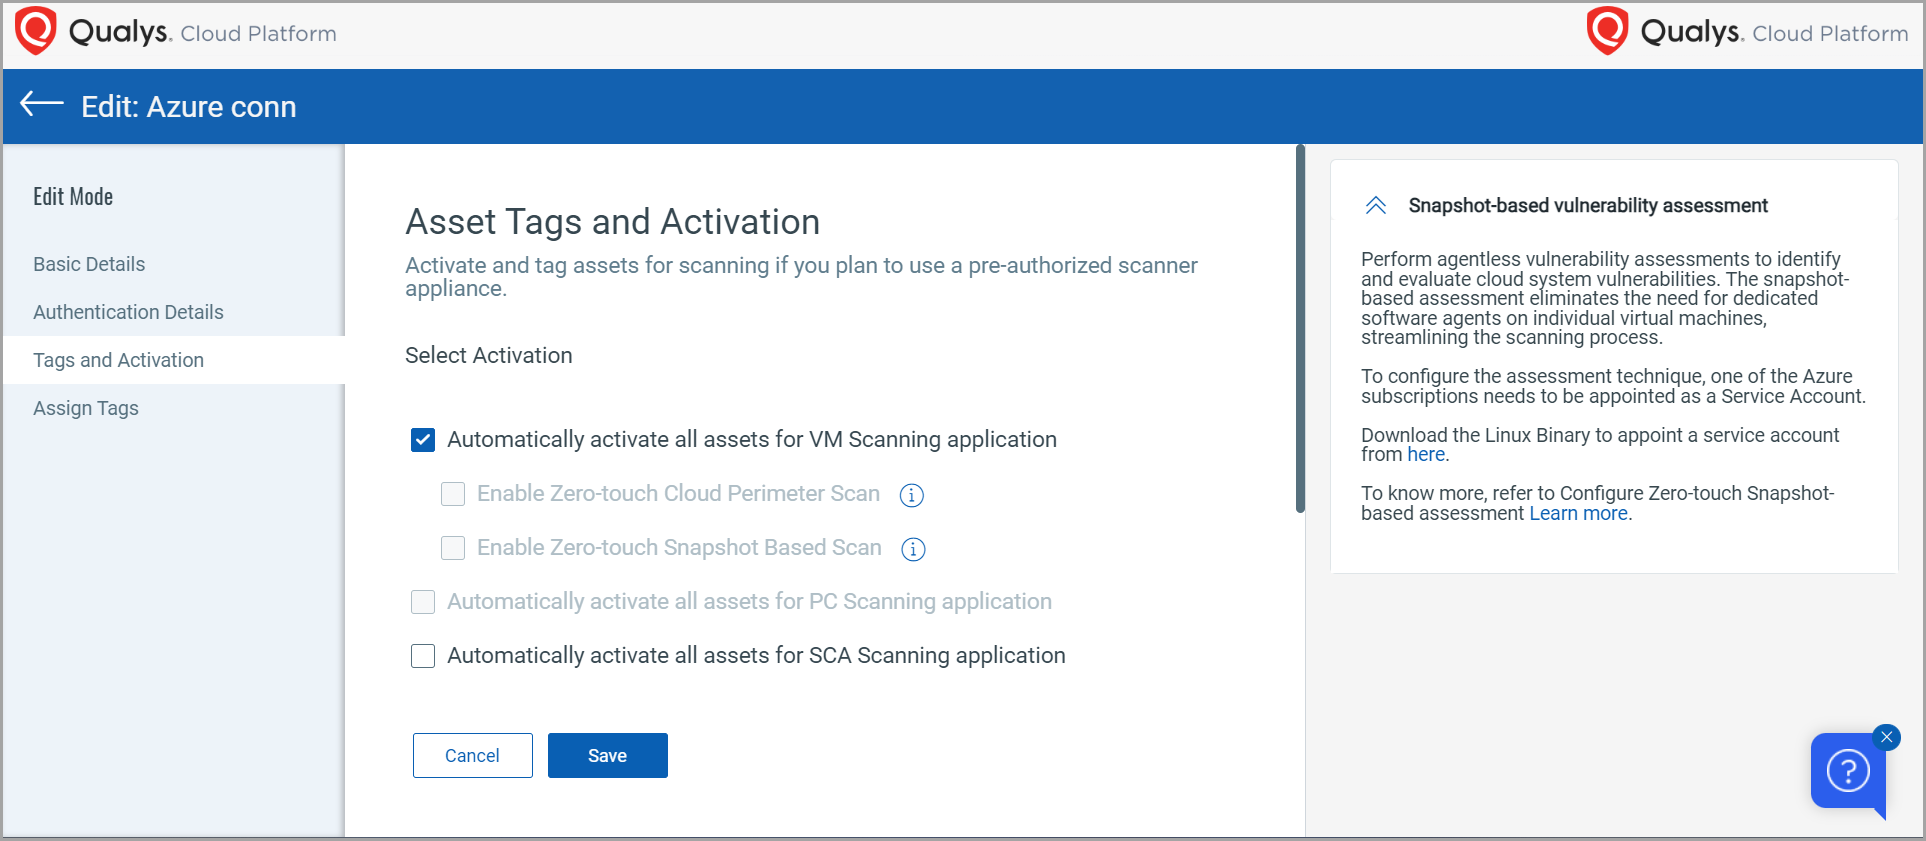Uncheck auto-activate for VM Scanning application
This screenshot has height=841, width=1926.
pyautogui.click(x=423, y=440)
